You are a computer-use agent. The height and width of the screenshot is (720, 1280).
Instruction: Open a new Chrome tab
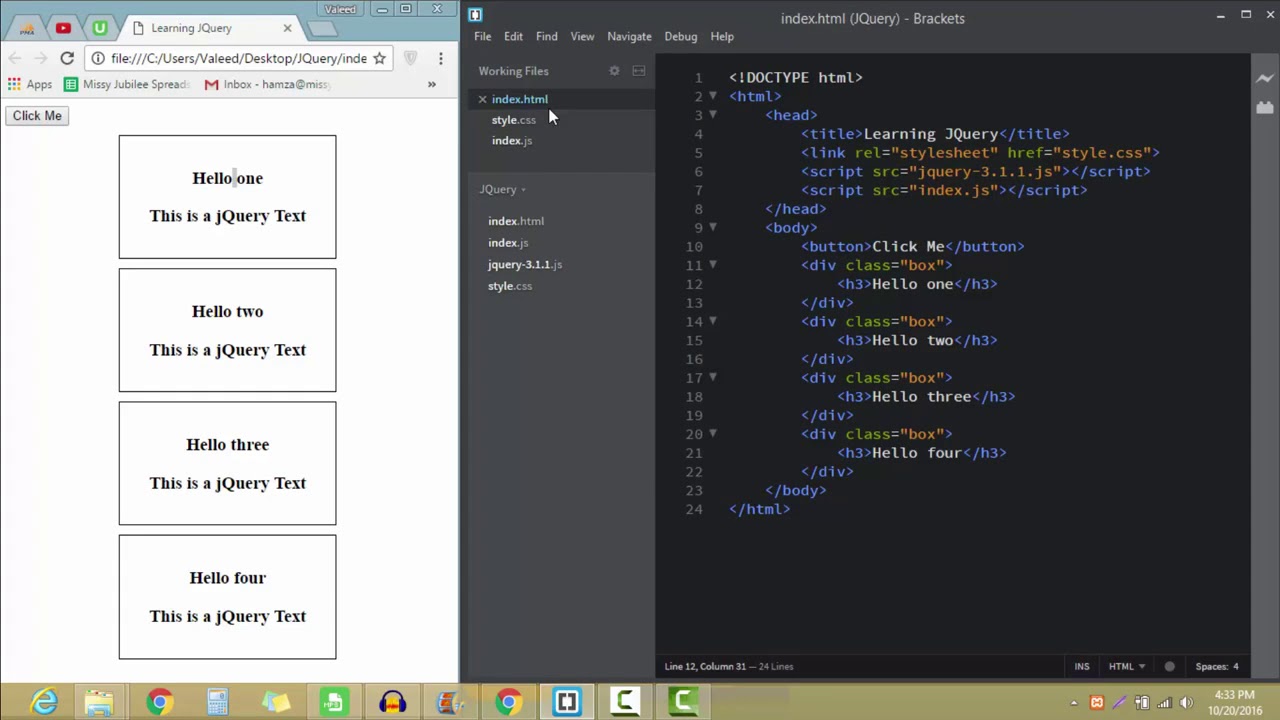323,28
